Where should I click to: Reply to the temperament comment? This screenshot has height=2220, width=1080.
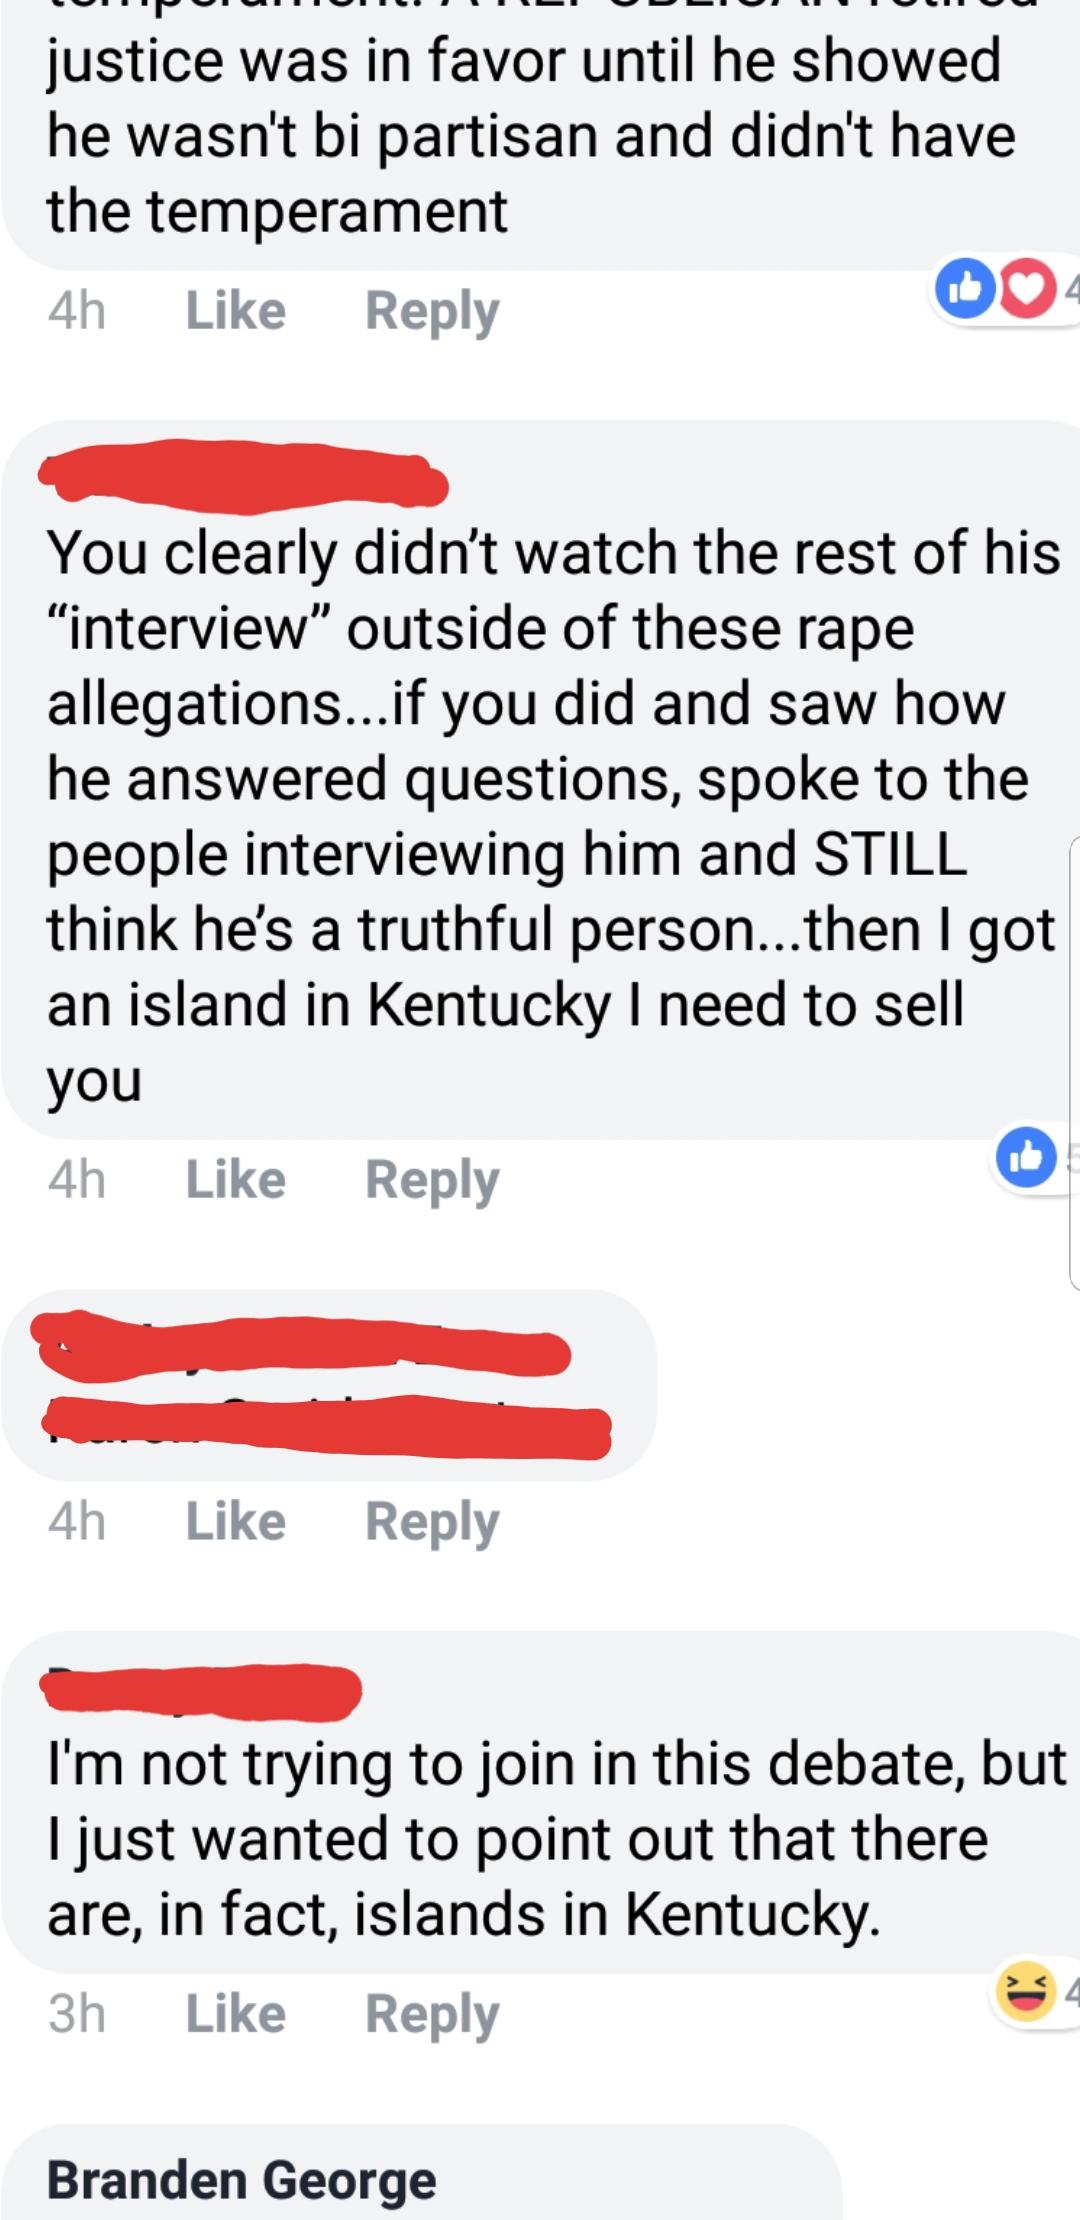[x=432, y=312]
